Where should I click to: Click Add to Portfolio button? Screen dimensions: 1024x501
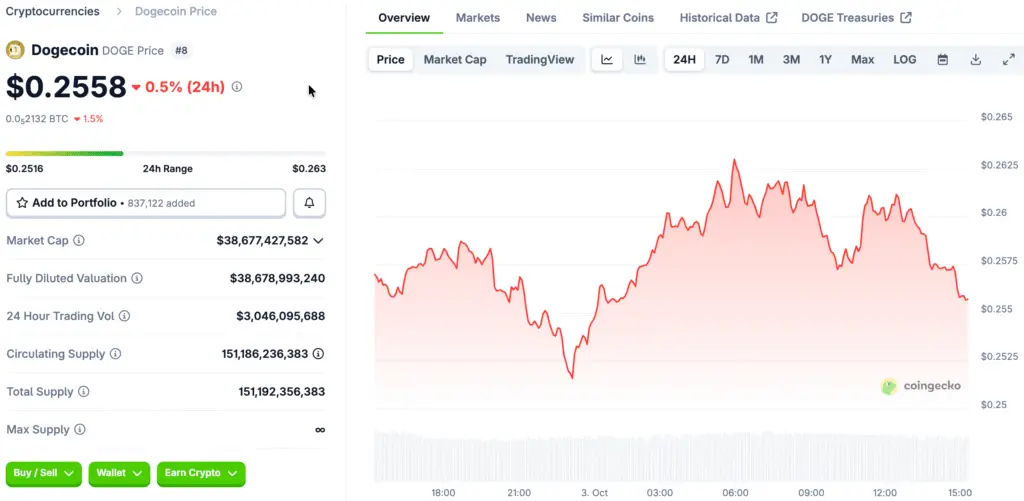(146, 203)
